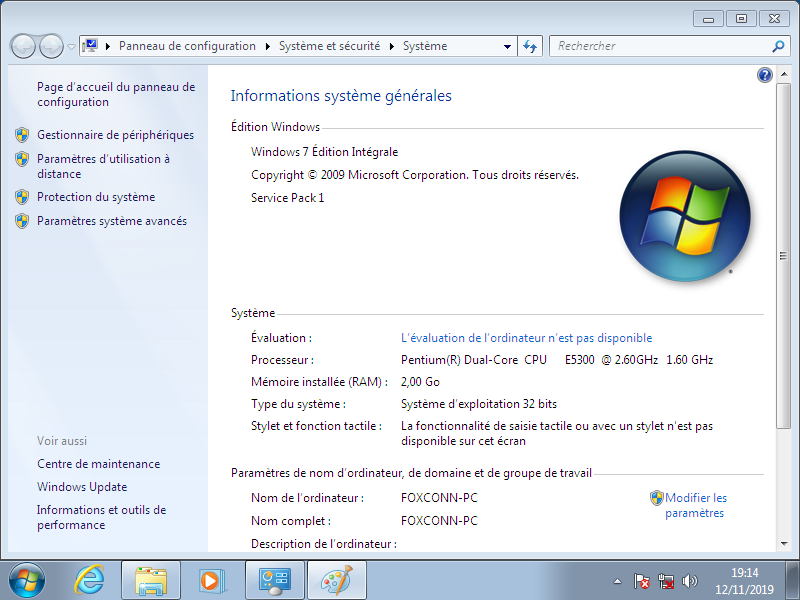Select "Panneau de configuration" in the breadcrumb

point(187,46)
